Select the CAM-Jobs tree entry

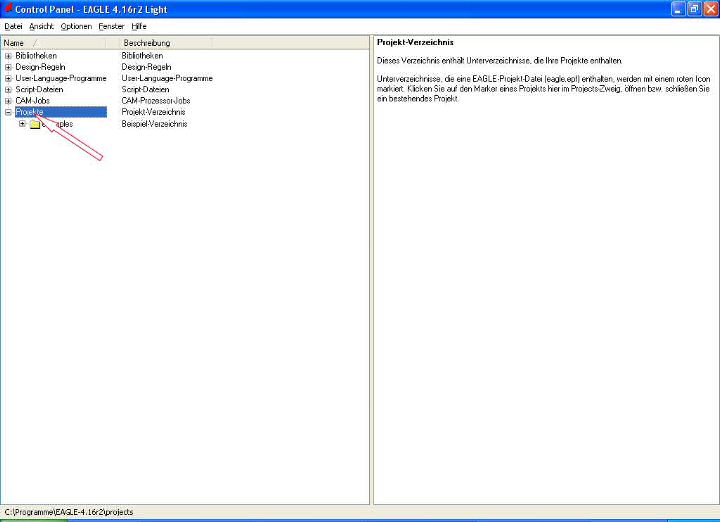[x=33, y=101]
